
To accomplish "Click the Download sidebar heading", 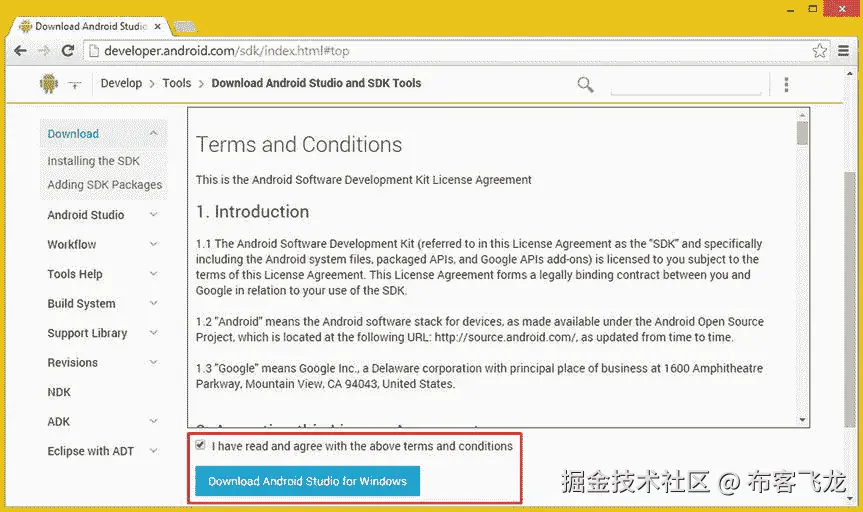I will [73, 134].
